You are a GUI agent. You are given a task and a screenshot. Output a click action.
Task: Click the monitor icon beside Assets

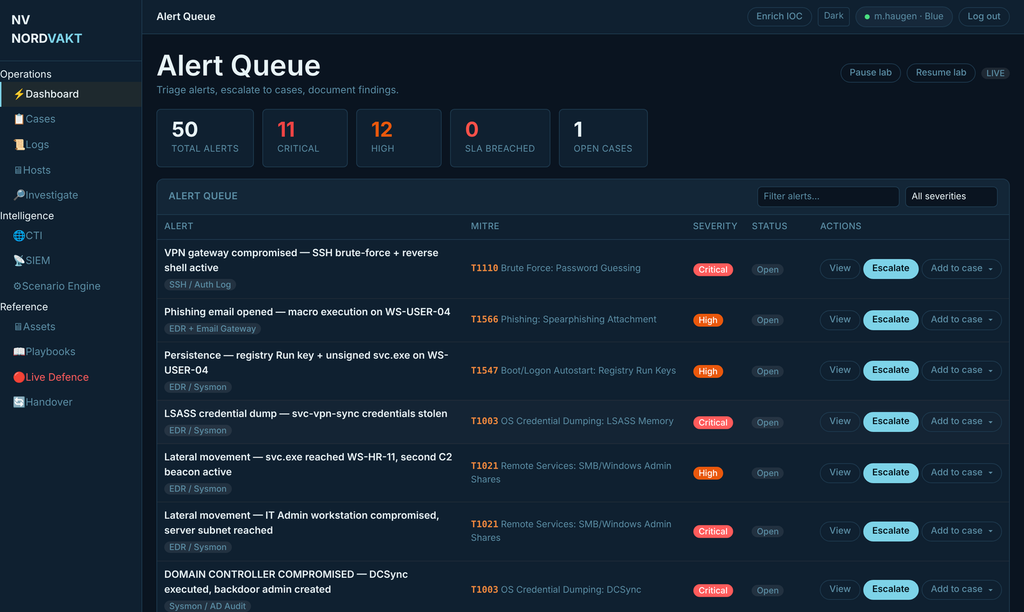click(18, 327)
